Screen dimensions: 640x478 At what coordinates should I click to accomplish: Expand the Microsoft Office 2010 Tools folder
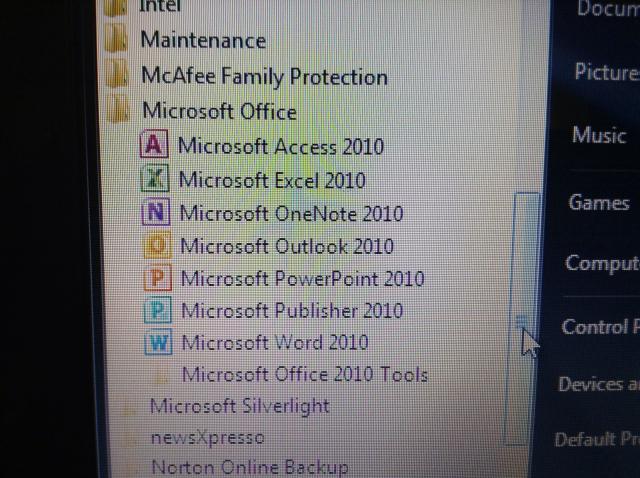click(x=304, y=374)
